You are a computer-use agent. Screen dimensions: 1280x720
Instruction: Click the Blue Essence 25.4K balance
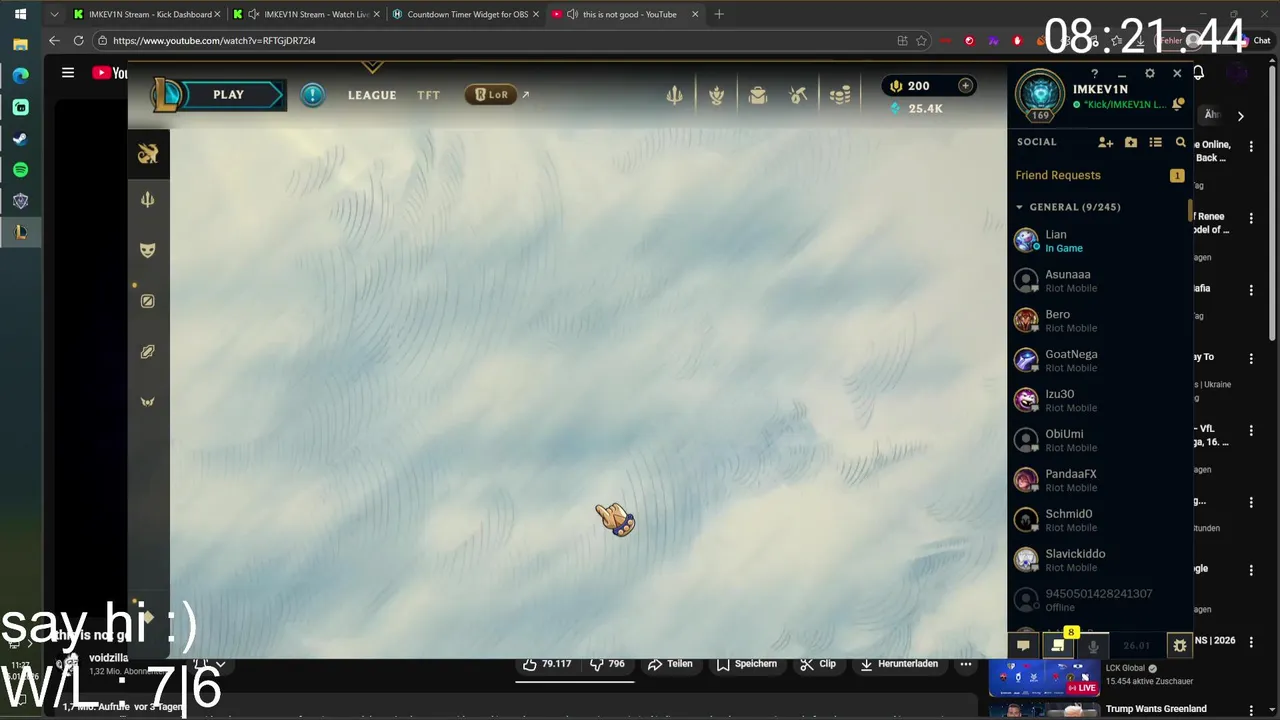[x=916, y=108]
